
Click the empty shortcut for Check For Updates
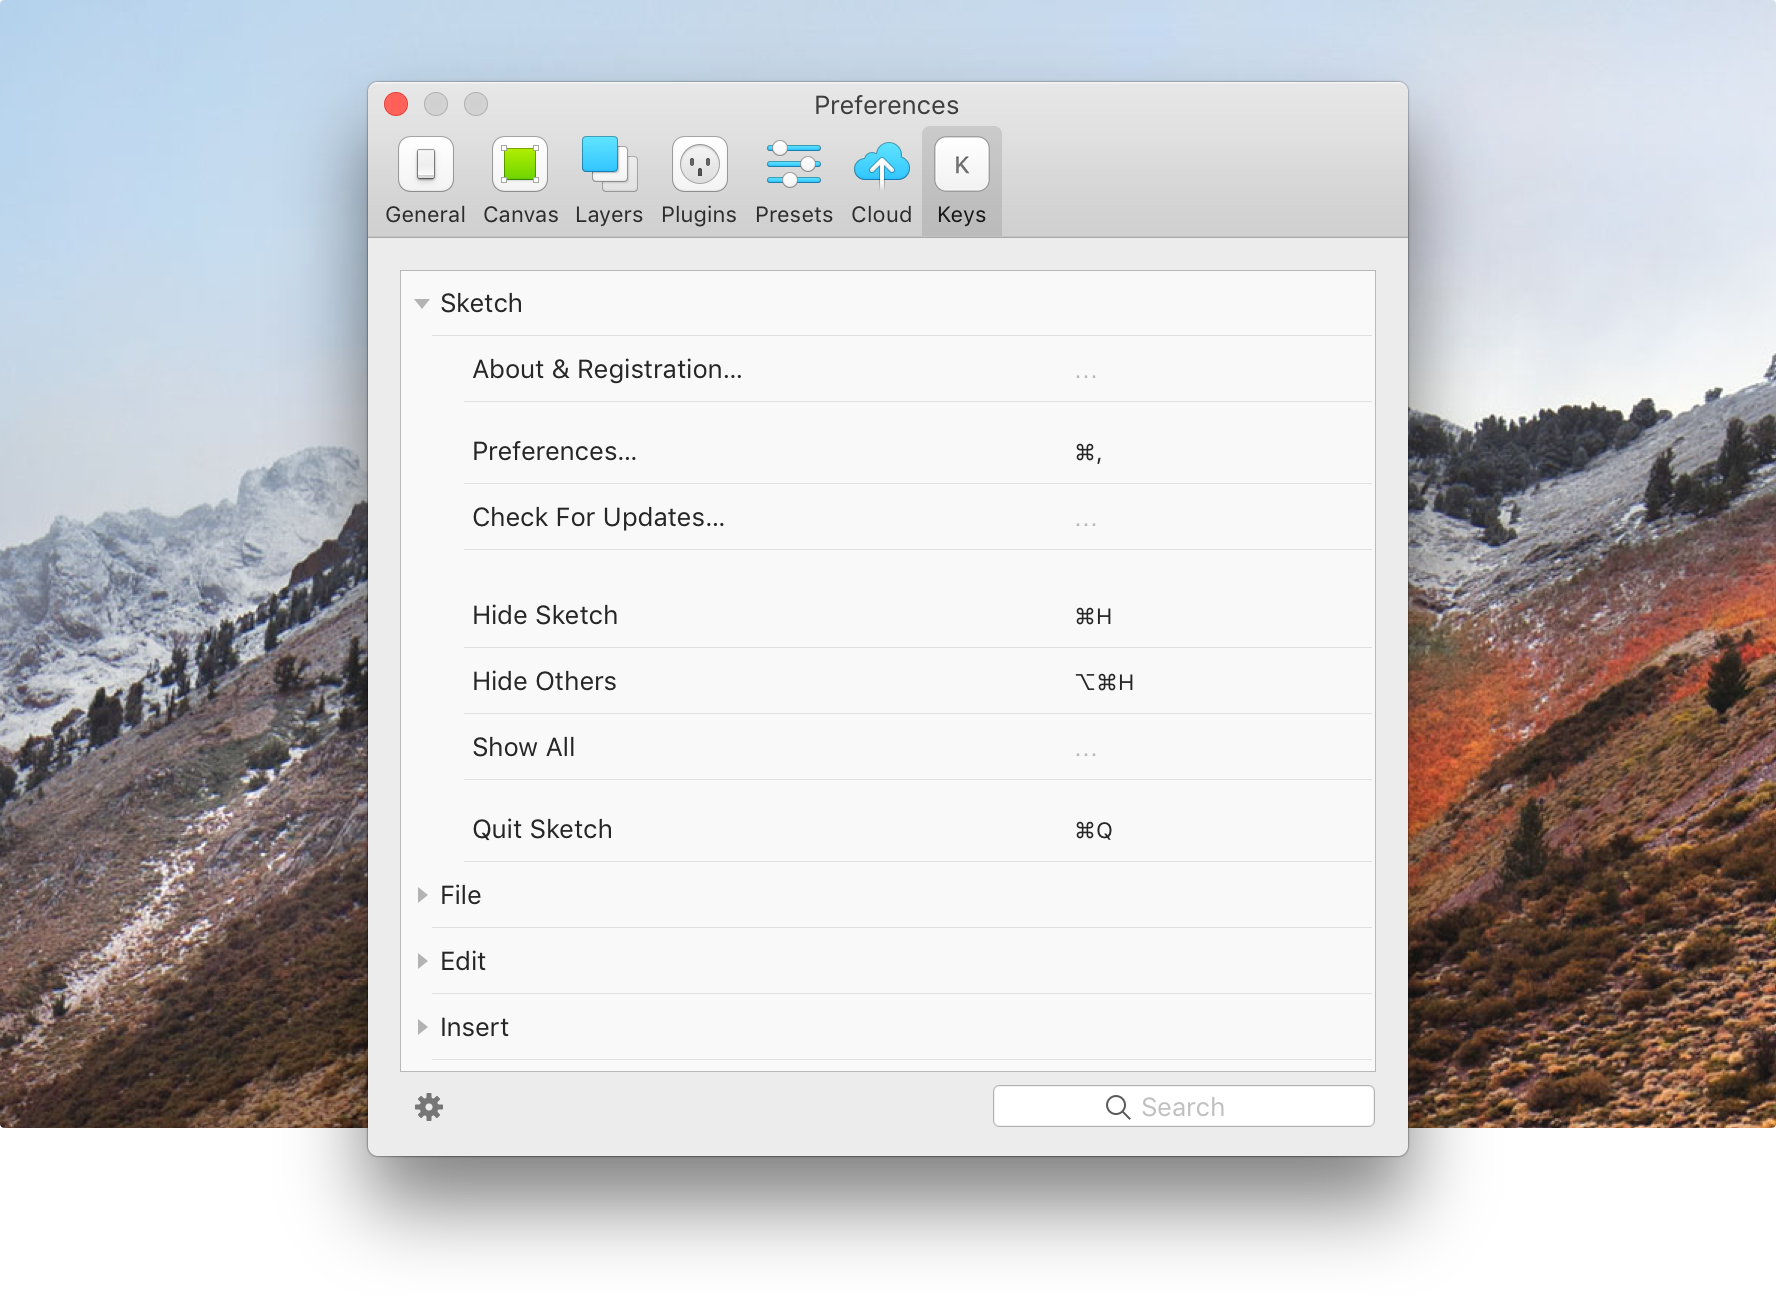pyautogui.click(x=1086, y=524)
